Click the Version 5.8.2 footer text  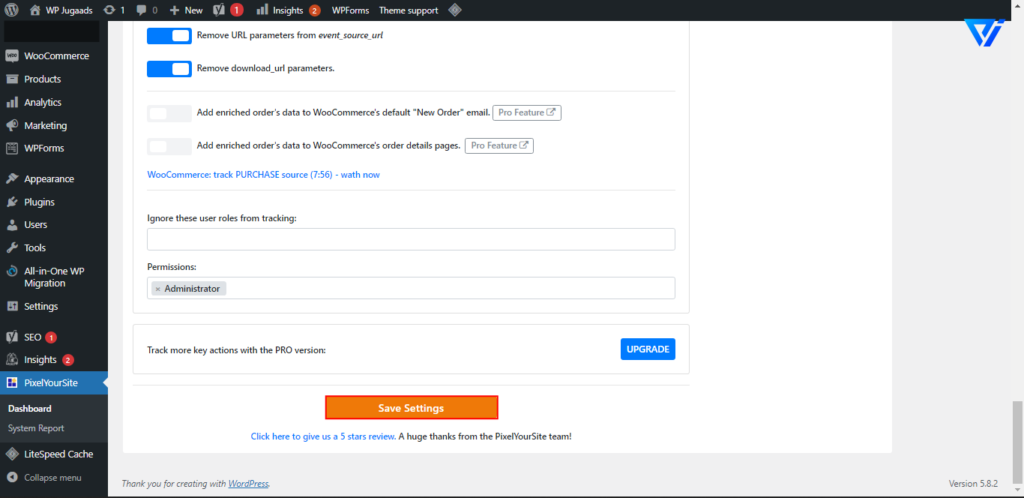973,484
